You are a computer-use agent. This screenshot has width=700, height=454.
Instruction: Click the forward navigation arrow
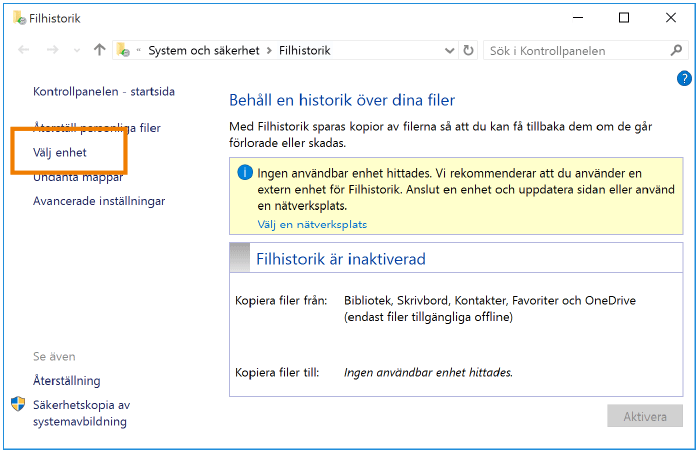click(52, 50)
